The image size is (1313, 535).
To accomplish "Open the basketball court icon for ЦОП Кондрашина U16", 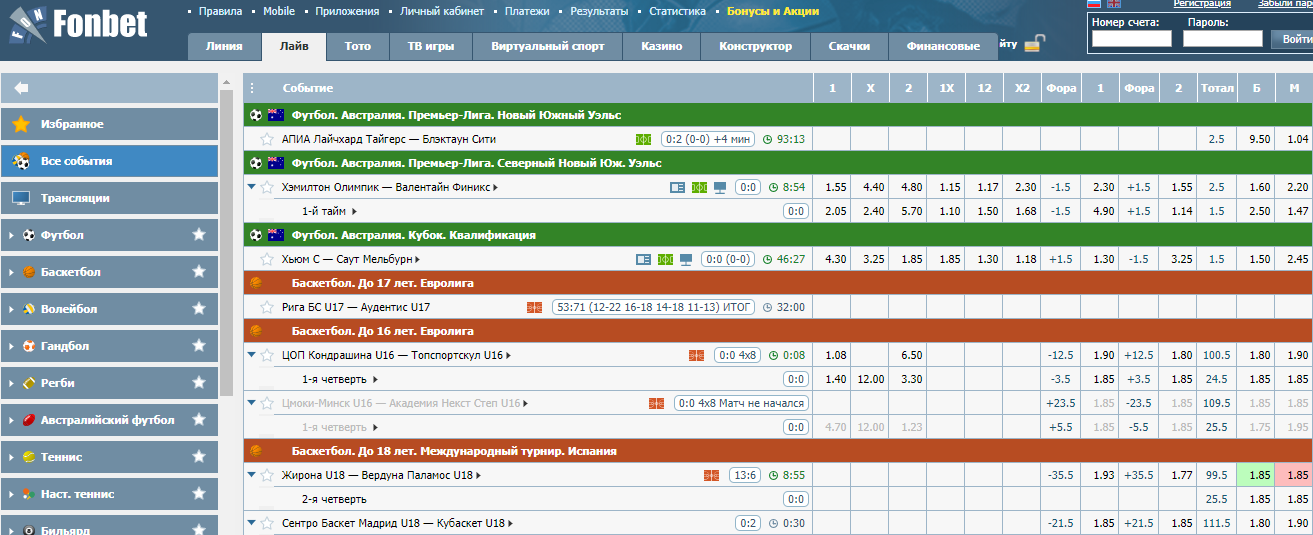I will [696, 355].
